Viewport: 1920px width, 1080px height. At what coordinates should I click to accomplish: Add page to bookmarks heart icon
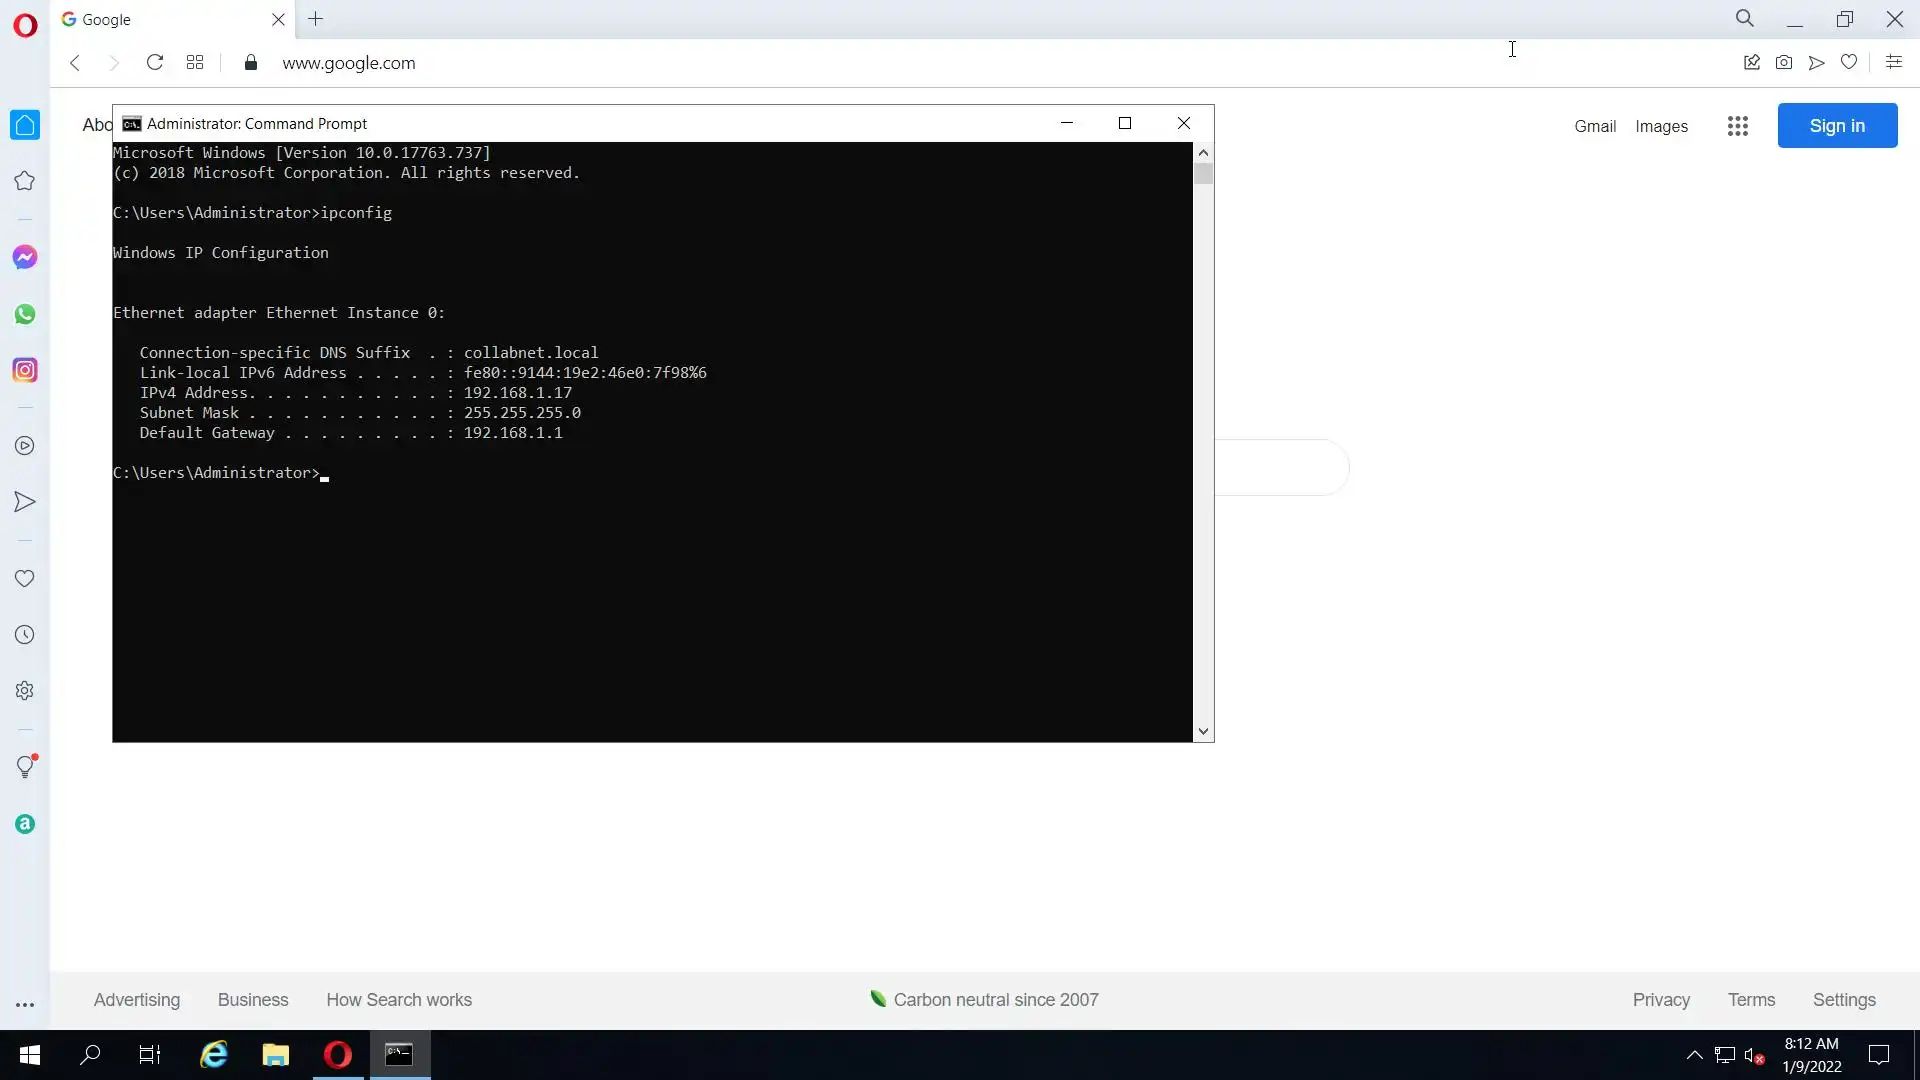(1849, 63)
